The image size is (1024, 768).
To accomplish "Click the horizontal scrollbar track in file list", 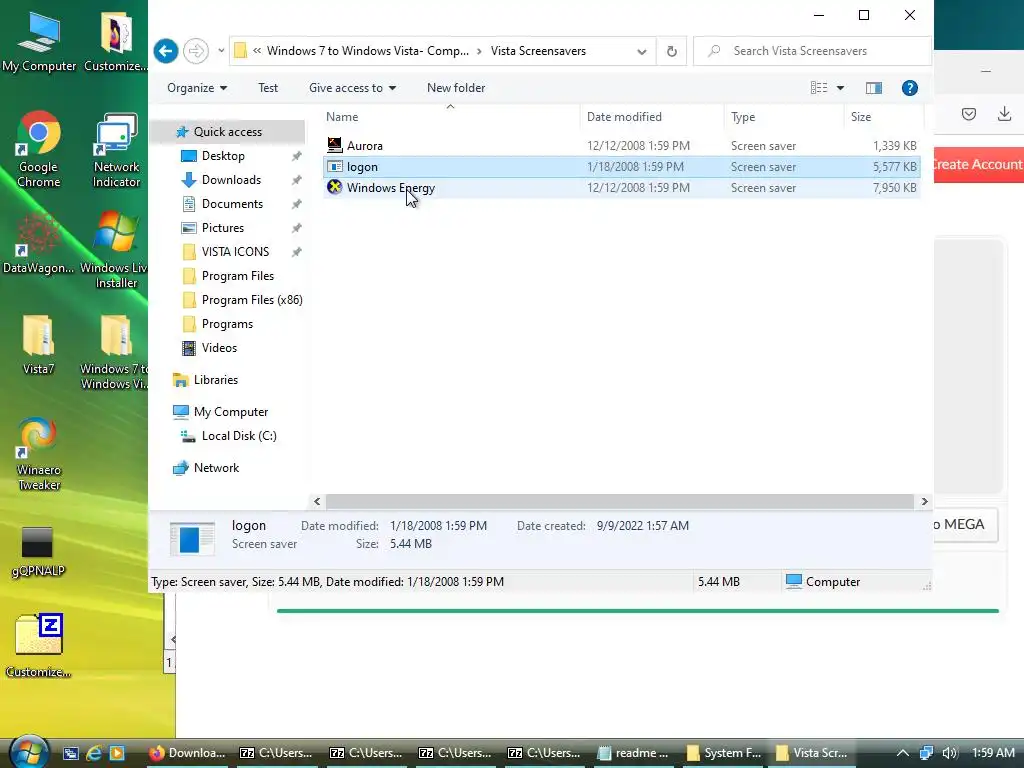I will click(620, 502).
